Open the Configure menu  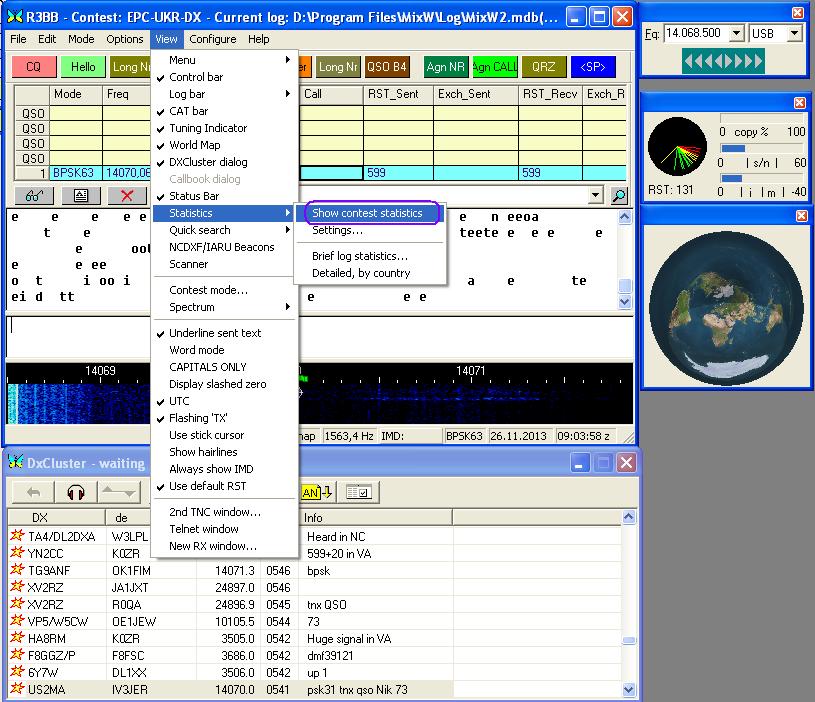[212, 39]
